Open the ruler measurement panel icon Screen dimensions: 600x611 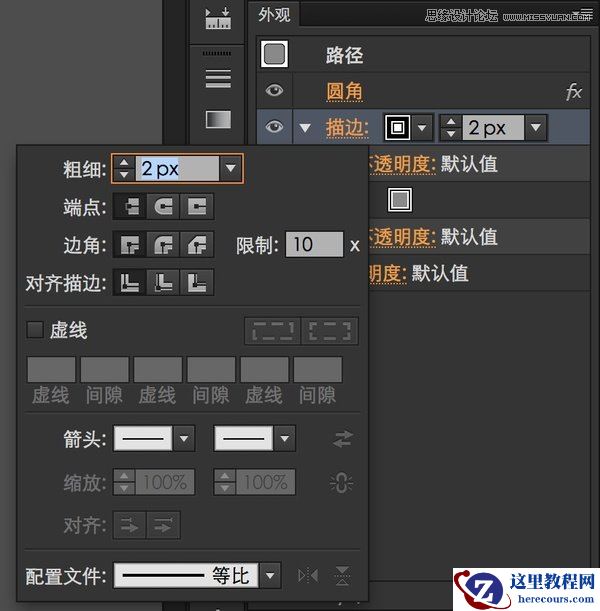tap(218, 18)
